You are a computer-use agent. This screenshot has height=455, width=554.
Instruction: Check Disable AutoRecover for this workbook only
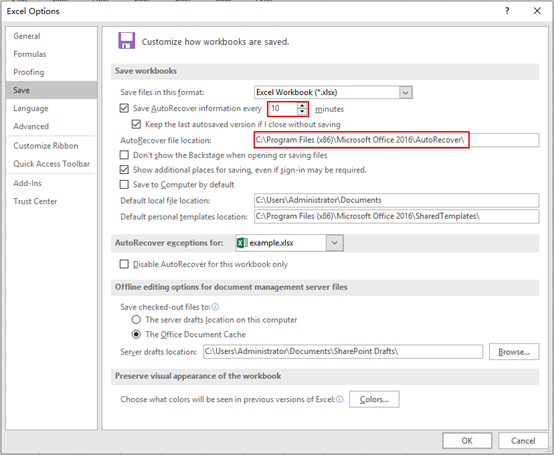pos(124,264)
